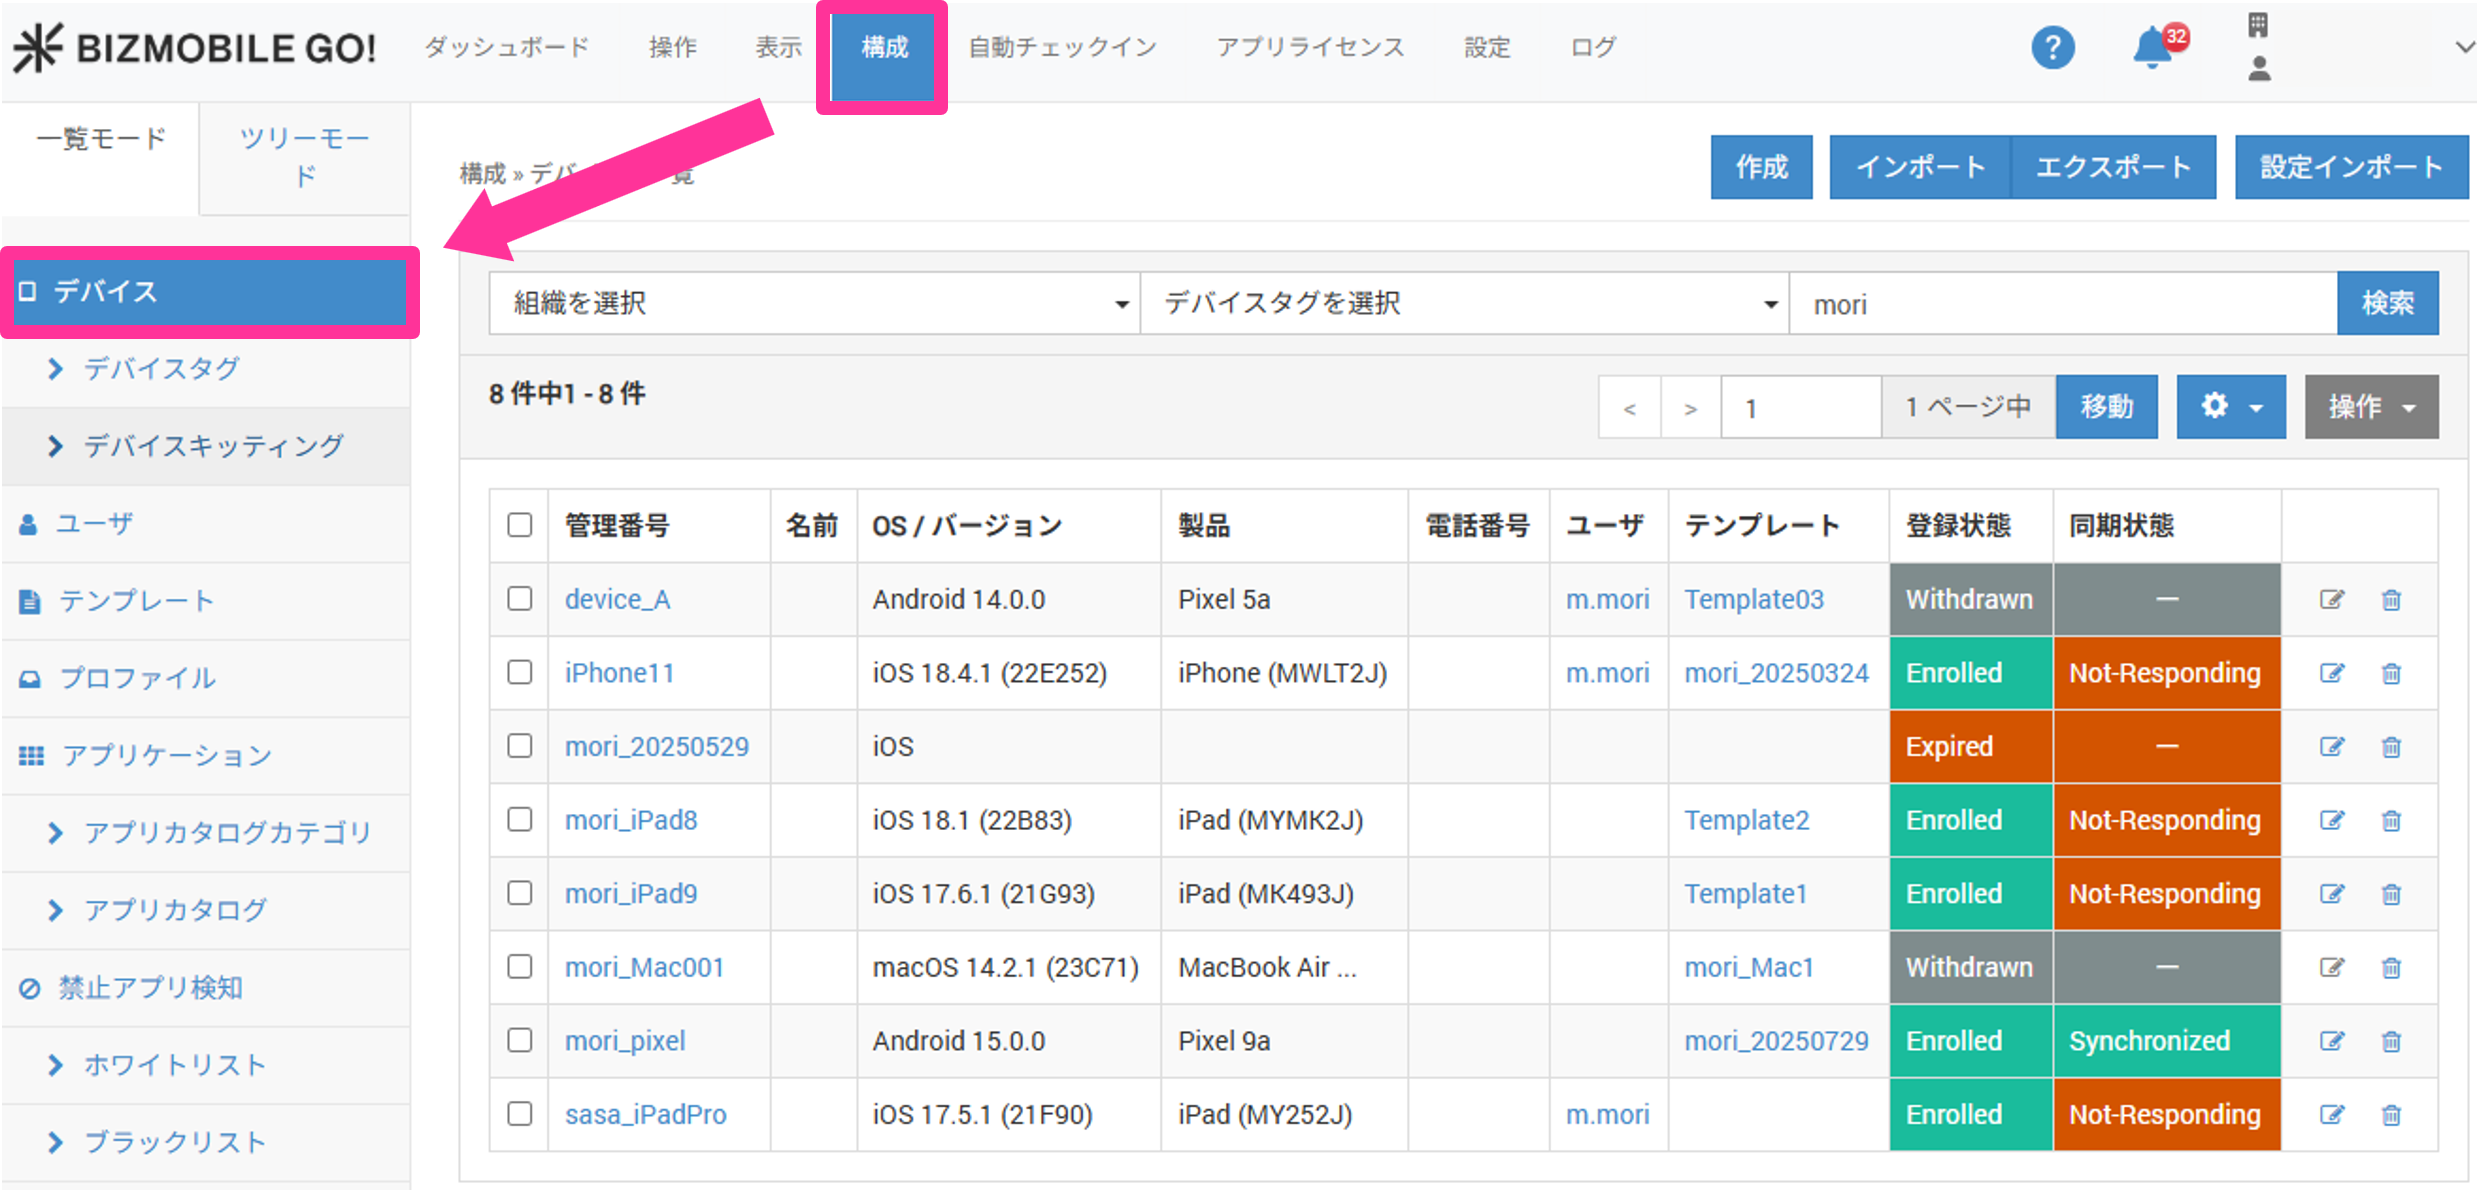Screen dimensions: 2477x1190
Task: Expand the デバイスタグ sidebar item
Action: click(161, 369)
